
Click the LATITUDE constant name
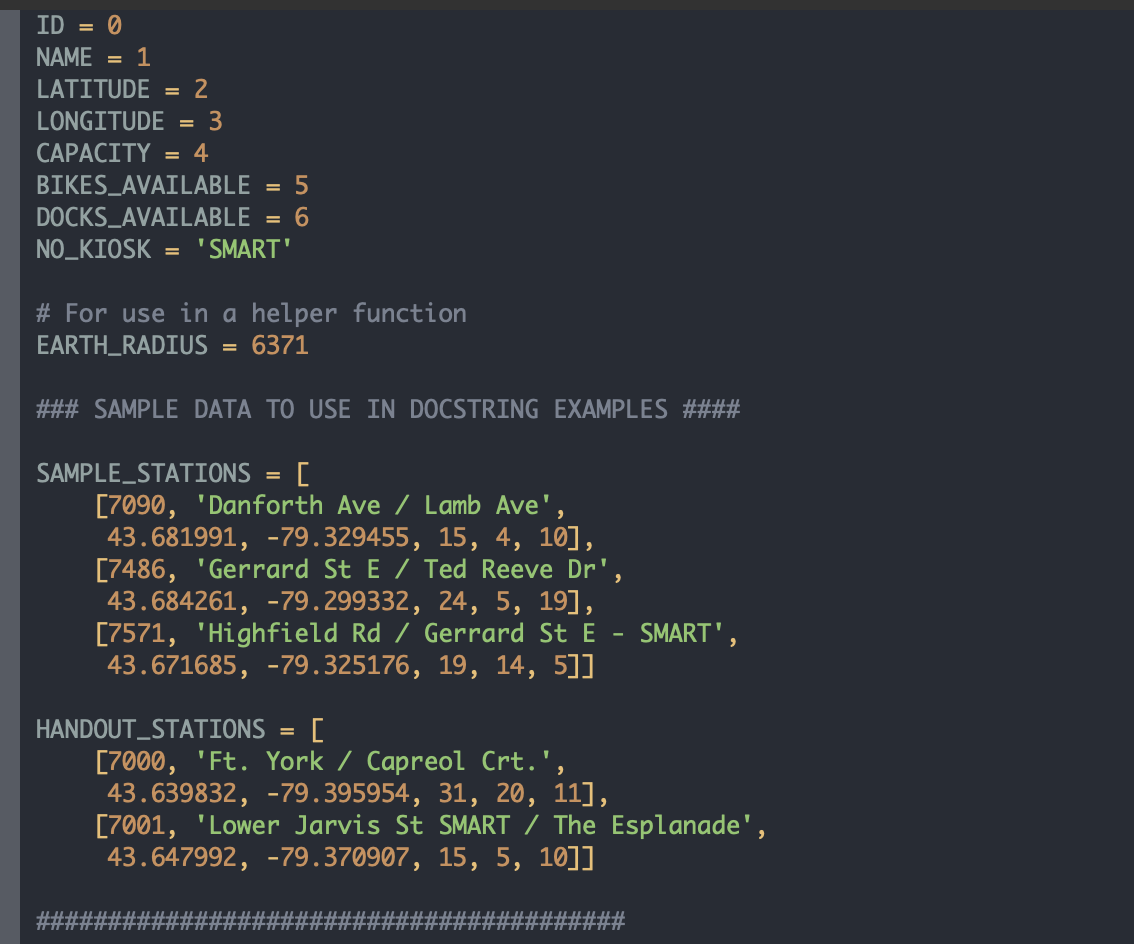coord(93,89)
